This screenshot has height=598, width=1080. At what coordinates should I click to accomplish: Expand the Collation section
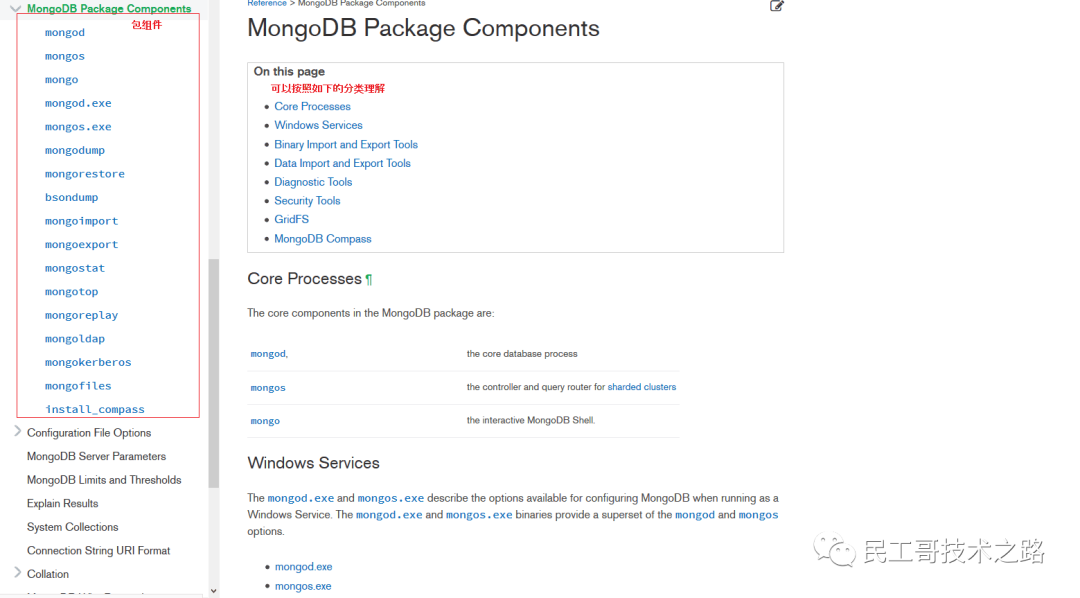point(17,573)
